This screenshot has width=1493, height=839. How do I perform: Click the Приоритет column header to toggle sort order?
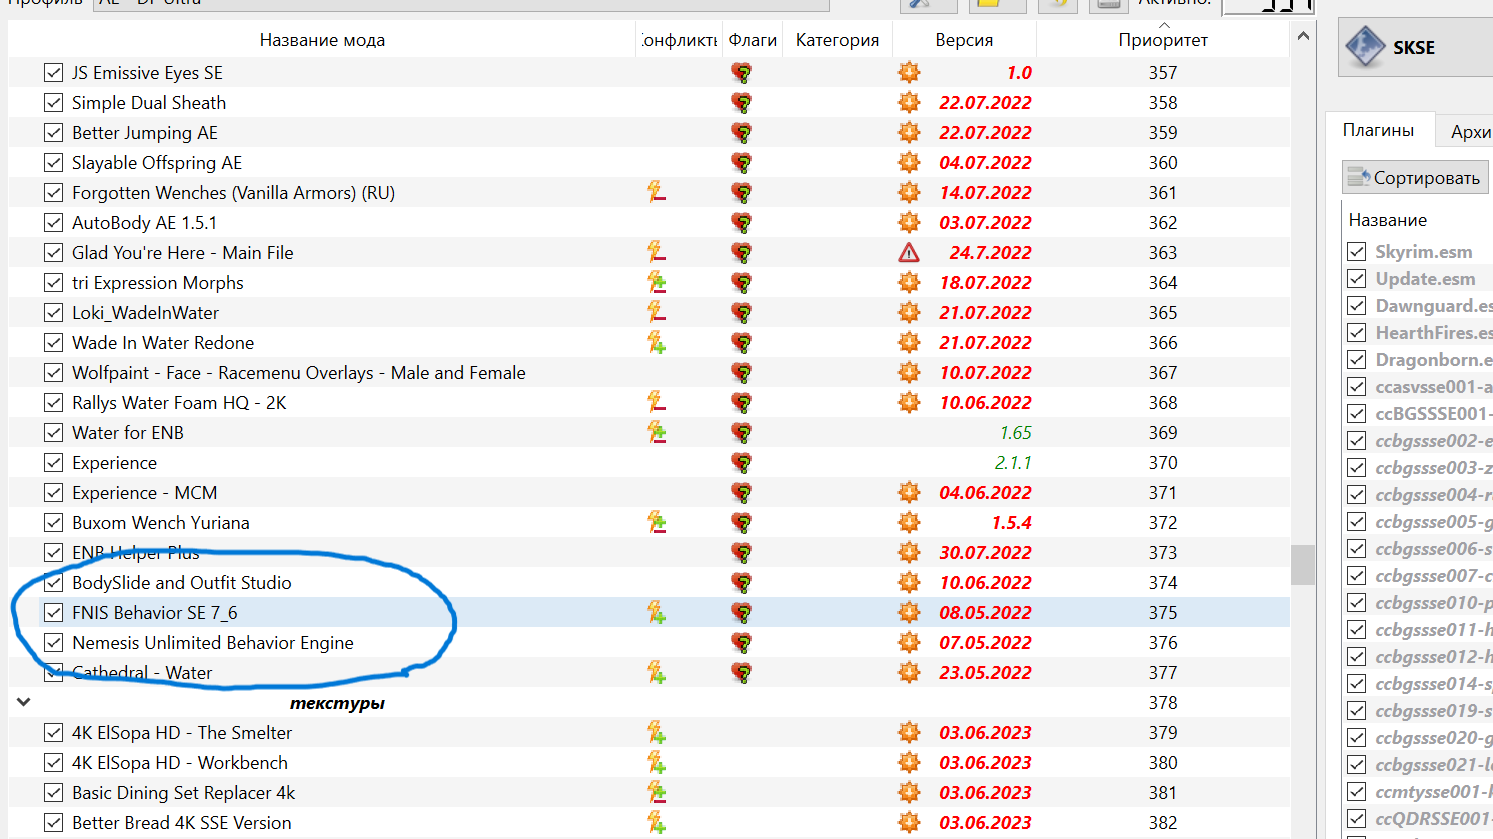click(x=1162, y=40)
